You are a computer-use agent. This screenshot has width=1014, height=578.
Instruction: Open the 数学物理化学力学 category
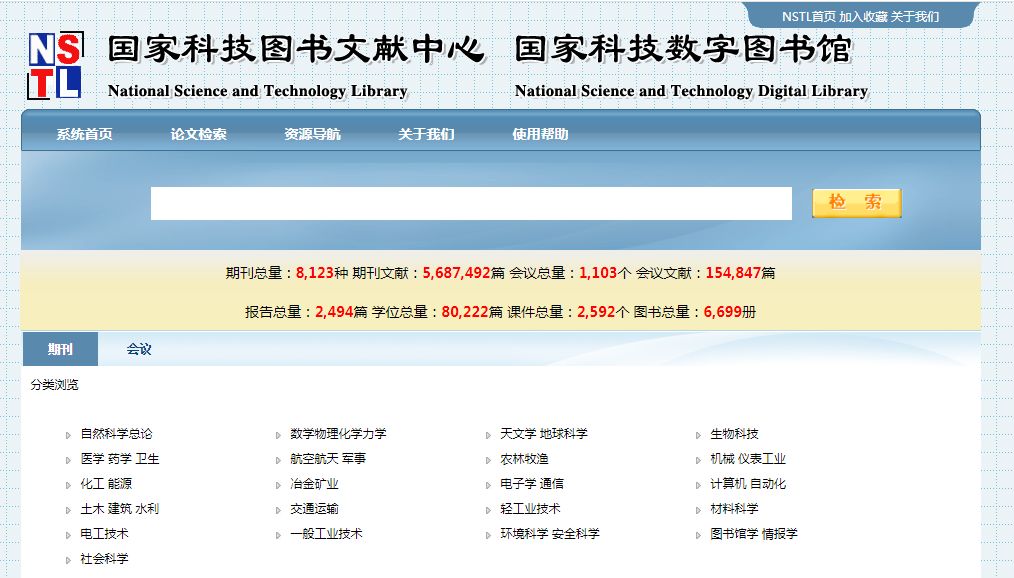click(338, 434)
